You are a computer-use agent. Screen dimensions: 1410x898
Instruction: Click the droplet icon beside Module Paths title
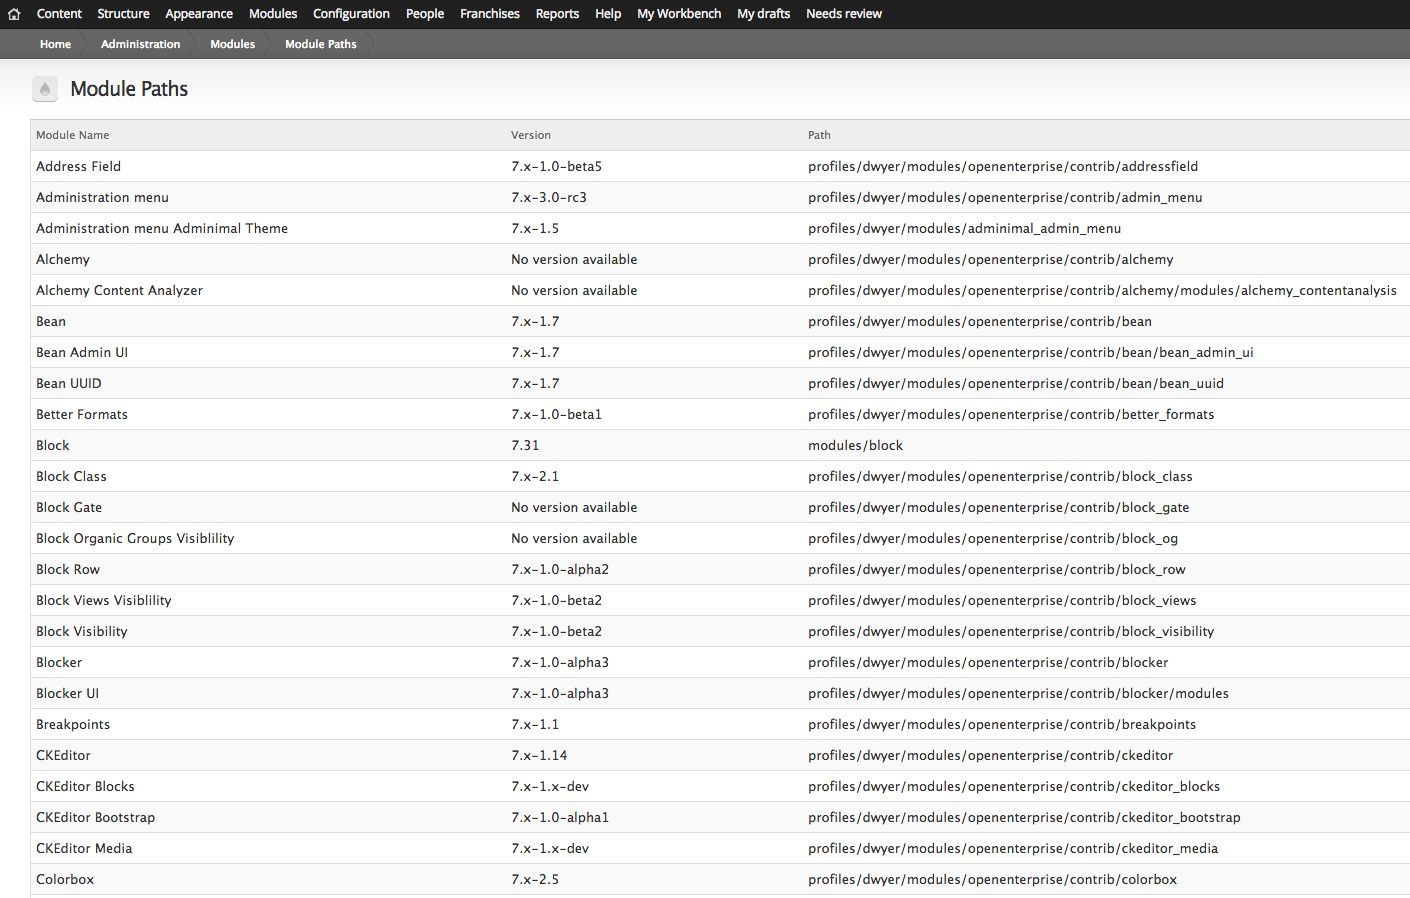click(45, 89)
